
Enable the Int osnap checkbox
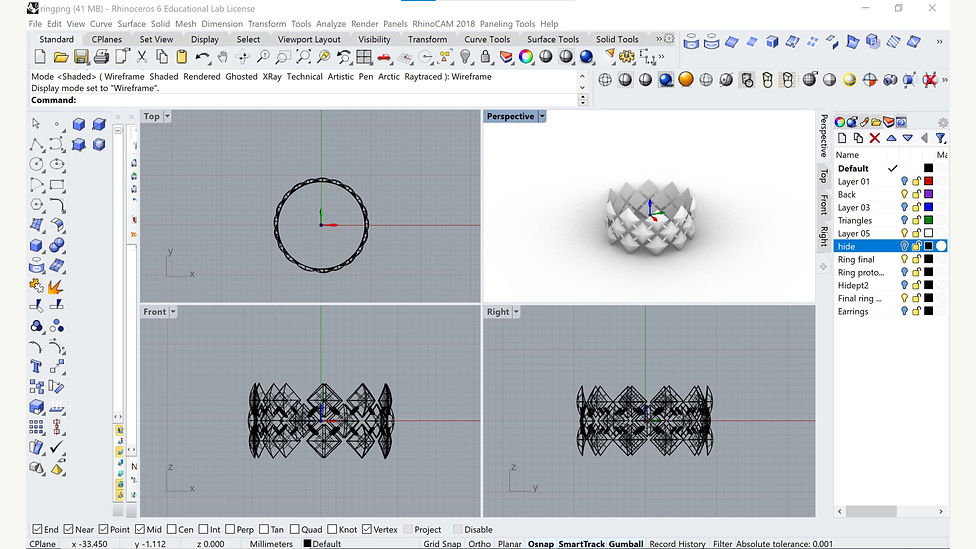tap(204, 529)
